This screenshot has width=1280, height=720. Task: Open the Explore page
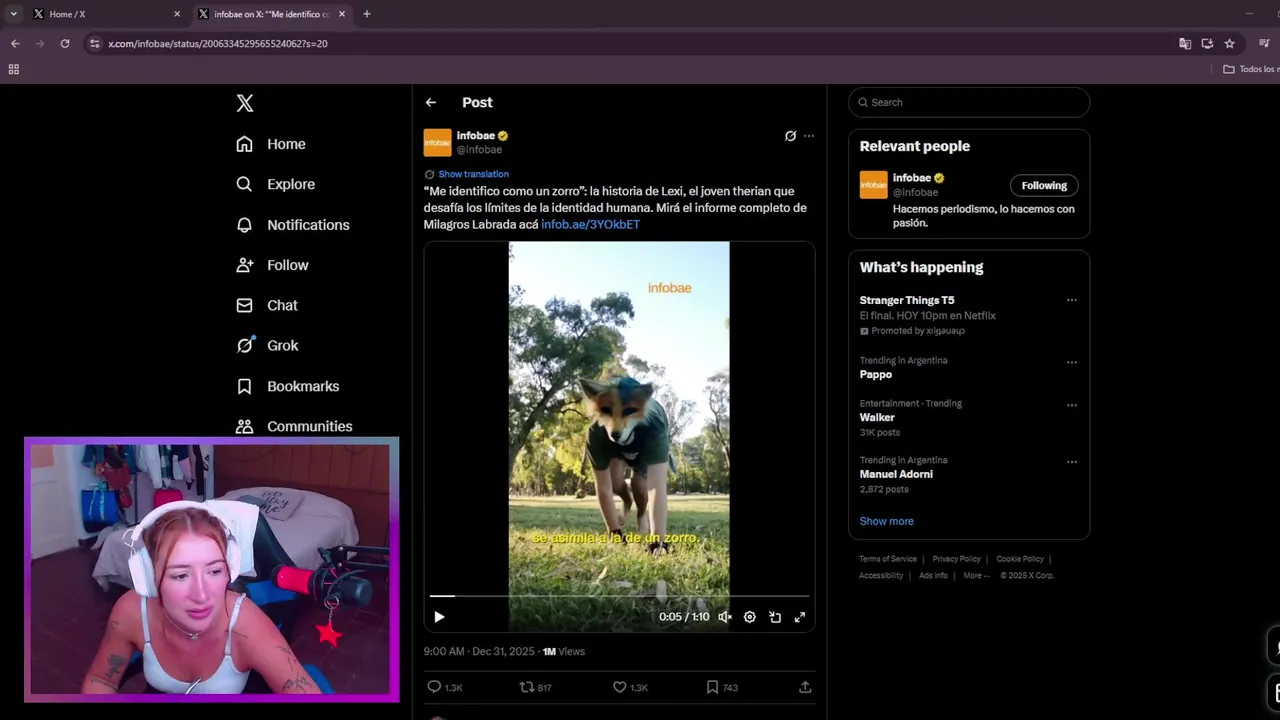coord(275,184)
